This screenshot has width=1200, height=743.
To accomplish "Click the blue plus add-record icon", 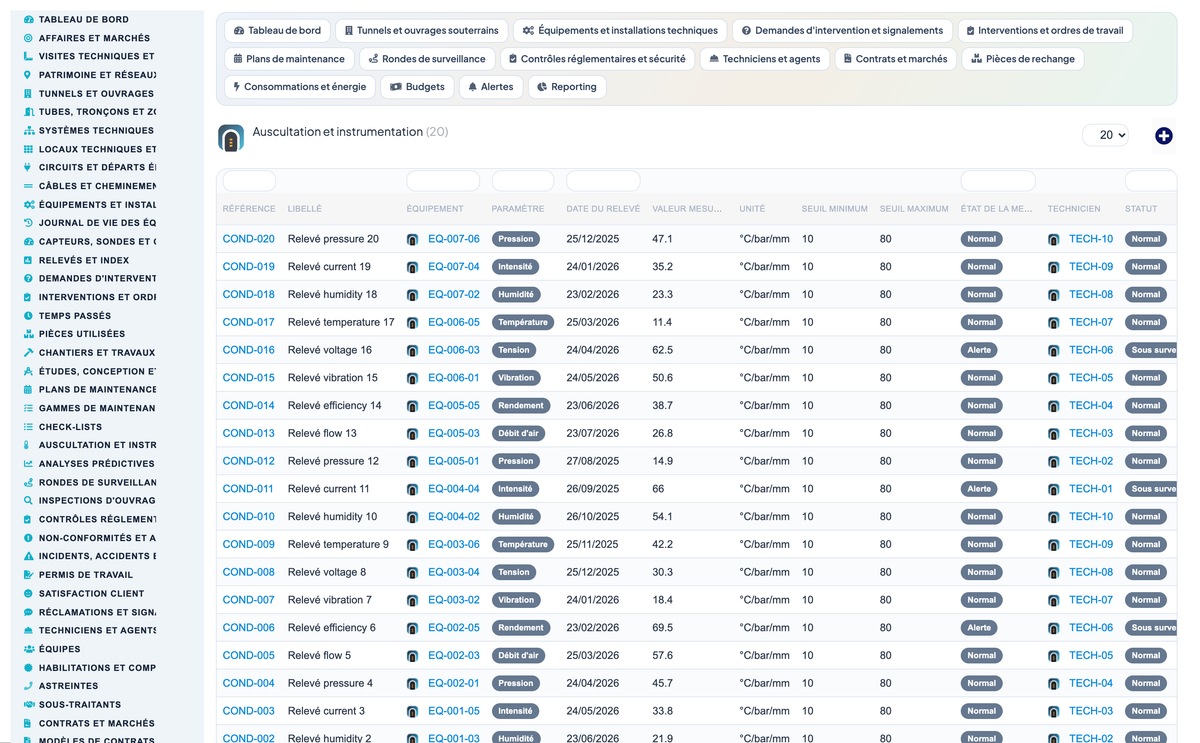I will click(1163, 136).
